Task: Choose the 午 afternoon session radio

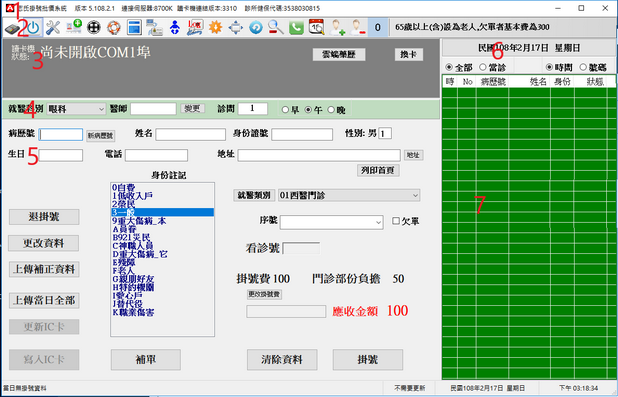Action: (308, 110)
